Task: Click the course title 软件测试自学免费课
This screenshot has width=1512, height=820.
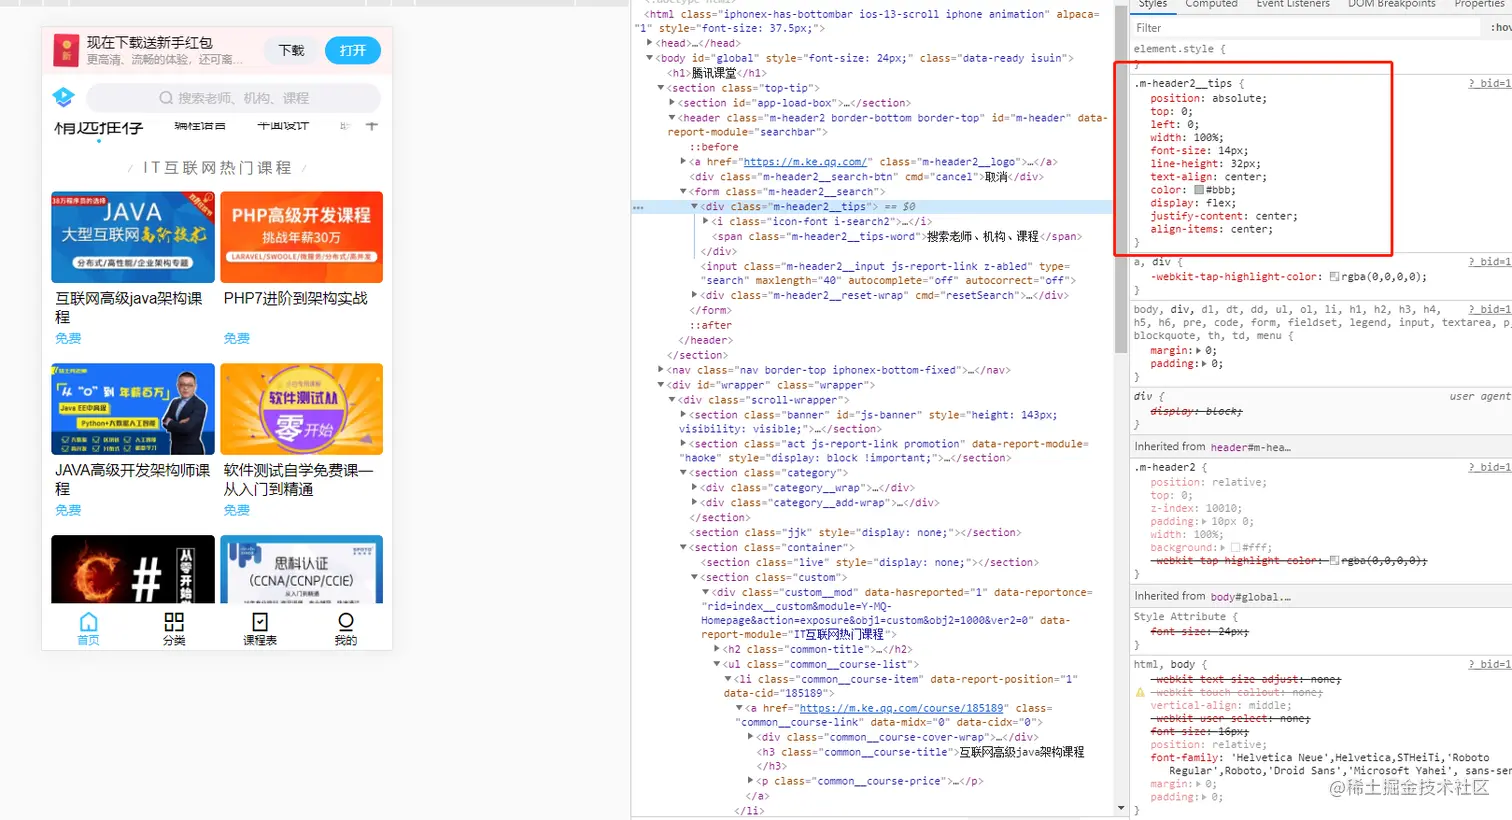Action: click(298, 479)
